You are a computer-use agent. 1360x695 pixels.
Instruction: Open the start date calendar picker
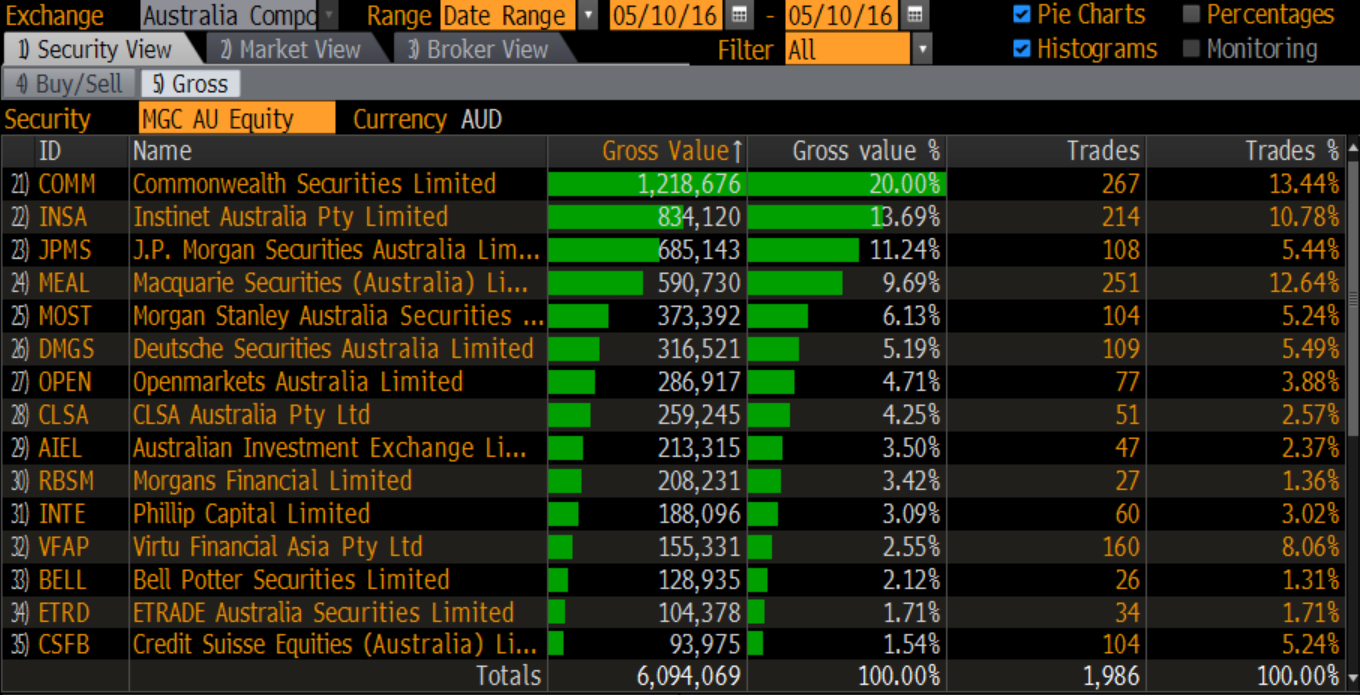pos(739,15)
